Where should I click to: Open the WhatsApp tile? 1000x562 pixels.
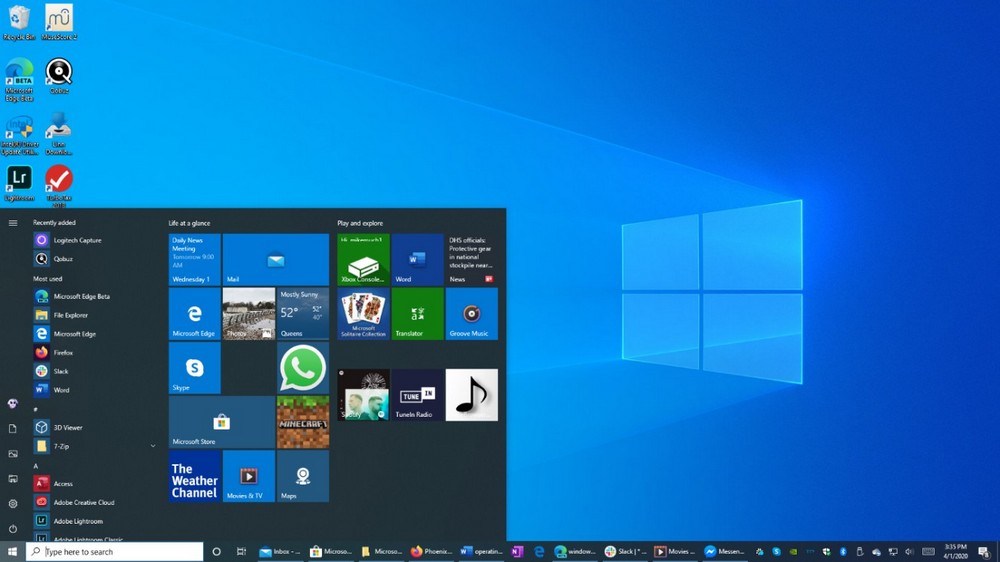pyautogui.click(x=303, y=368)
